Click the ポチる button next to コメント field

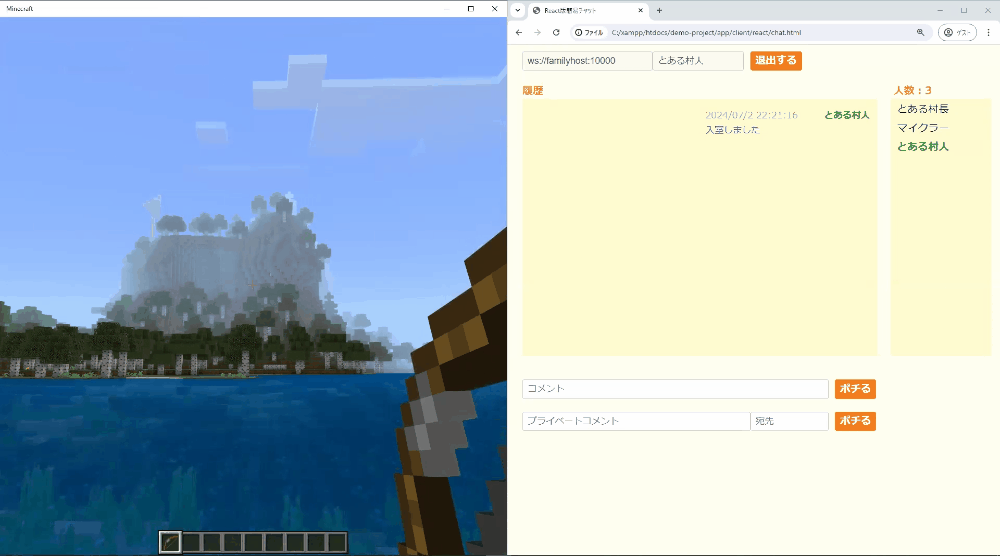[x=855, y=389]
